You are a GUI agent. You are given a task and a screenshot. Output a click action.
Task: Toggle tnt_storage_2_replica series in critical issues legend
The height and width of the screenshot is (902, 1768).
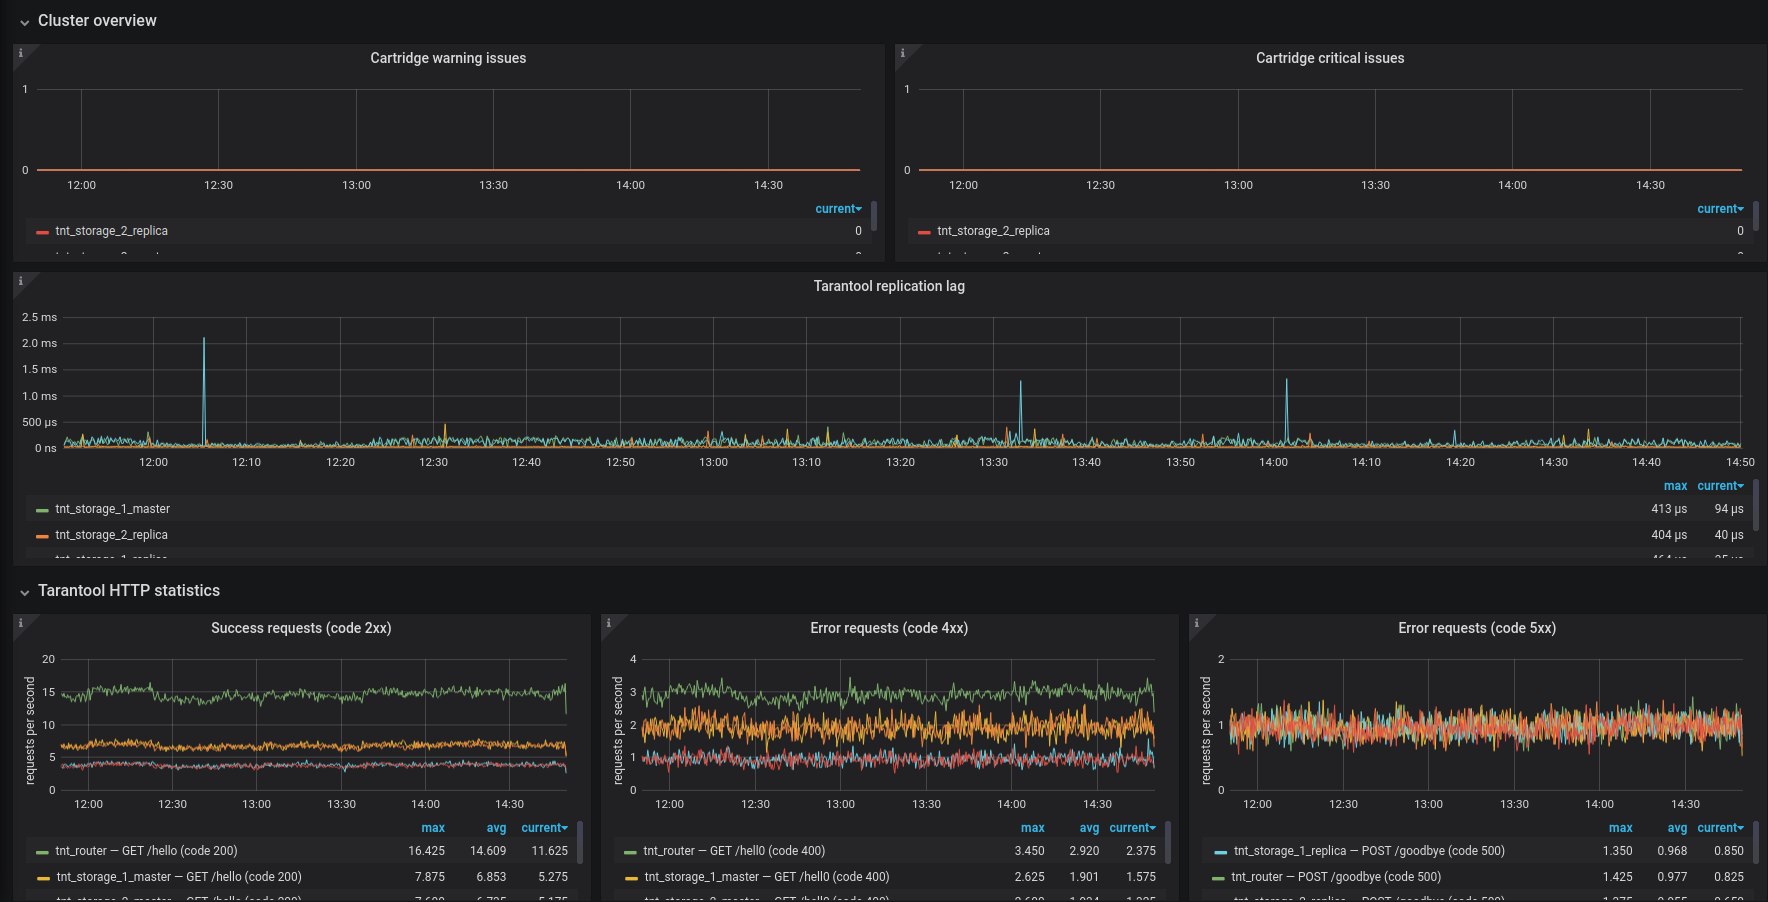pos(993,231)
